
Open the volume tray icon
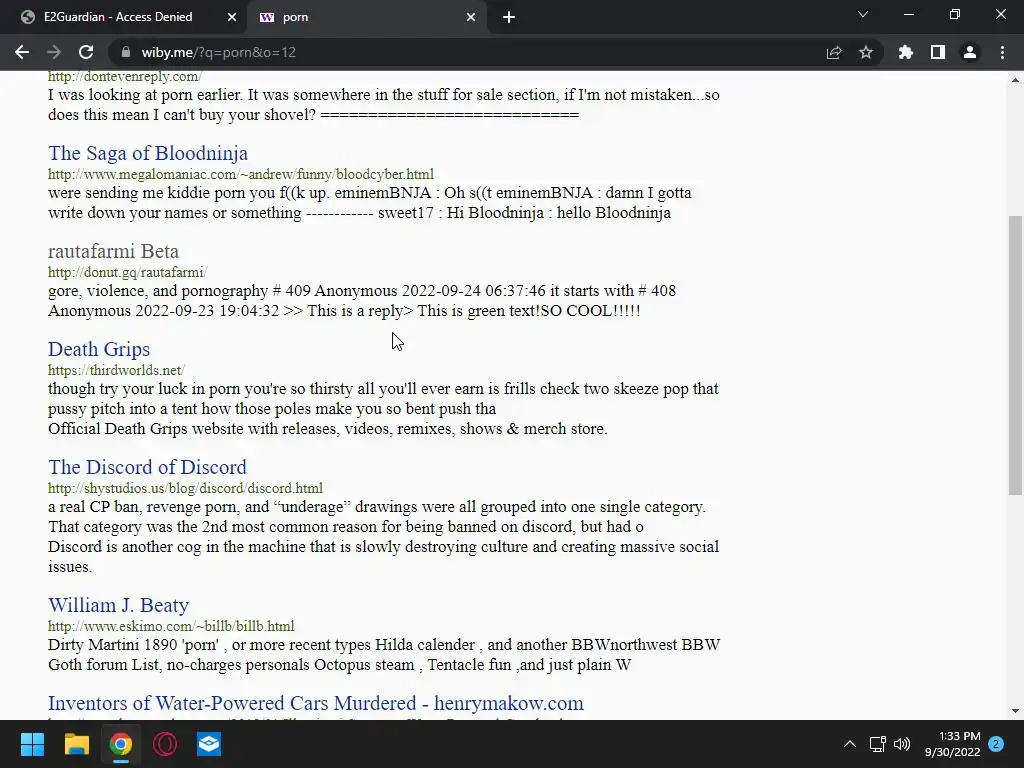(x=902, y=744)
